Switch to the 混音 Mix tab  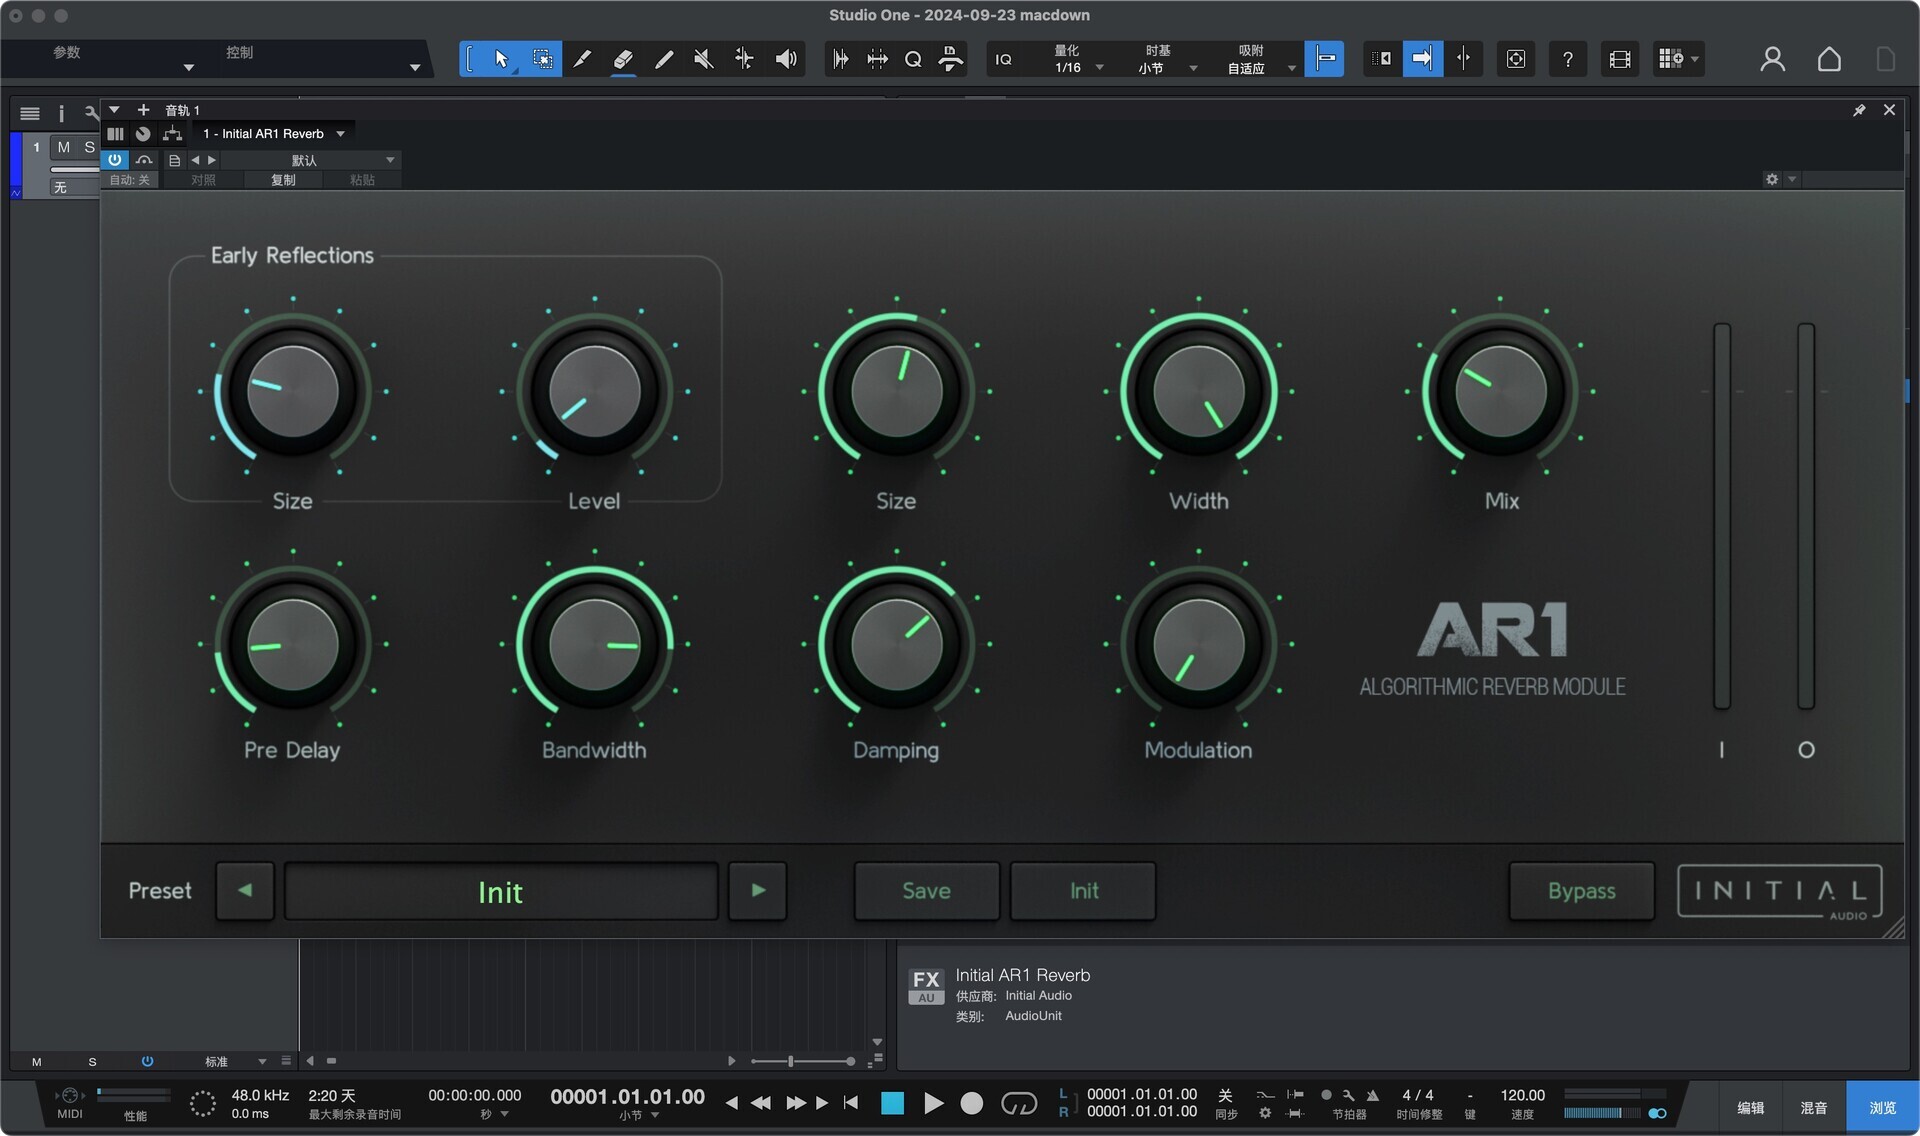coord(1813,1108)
